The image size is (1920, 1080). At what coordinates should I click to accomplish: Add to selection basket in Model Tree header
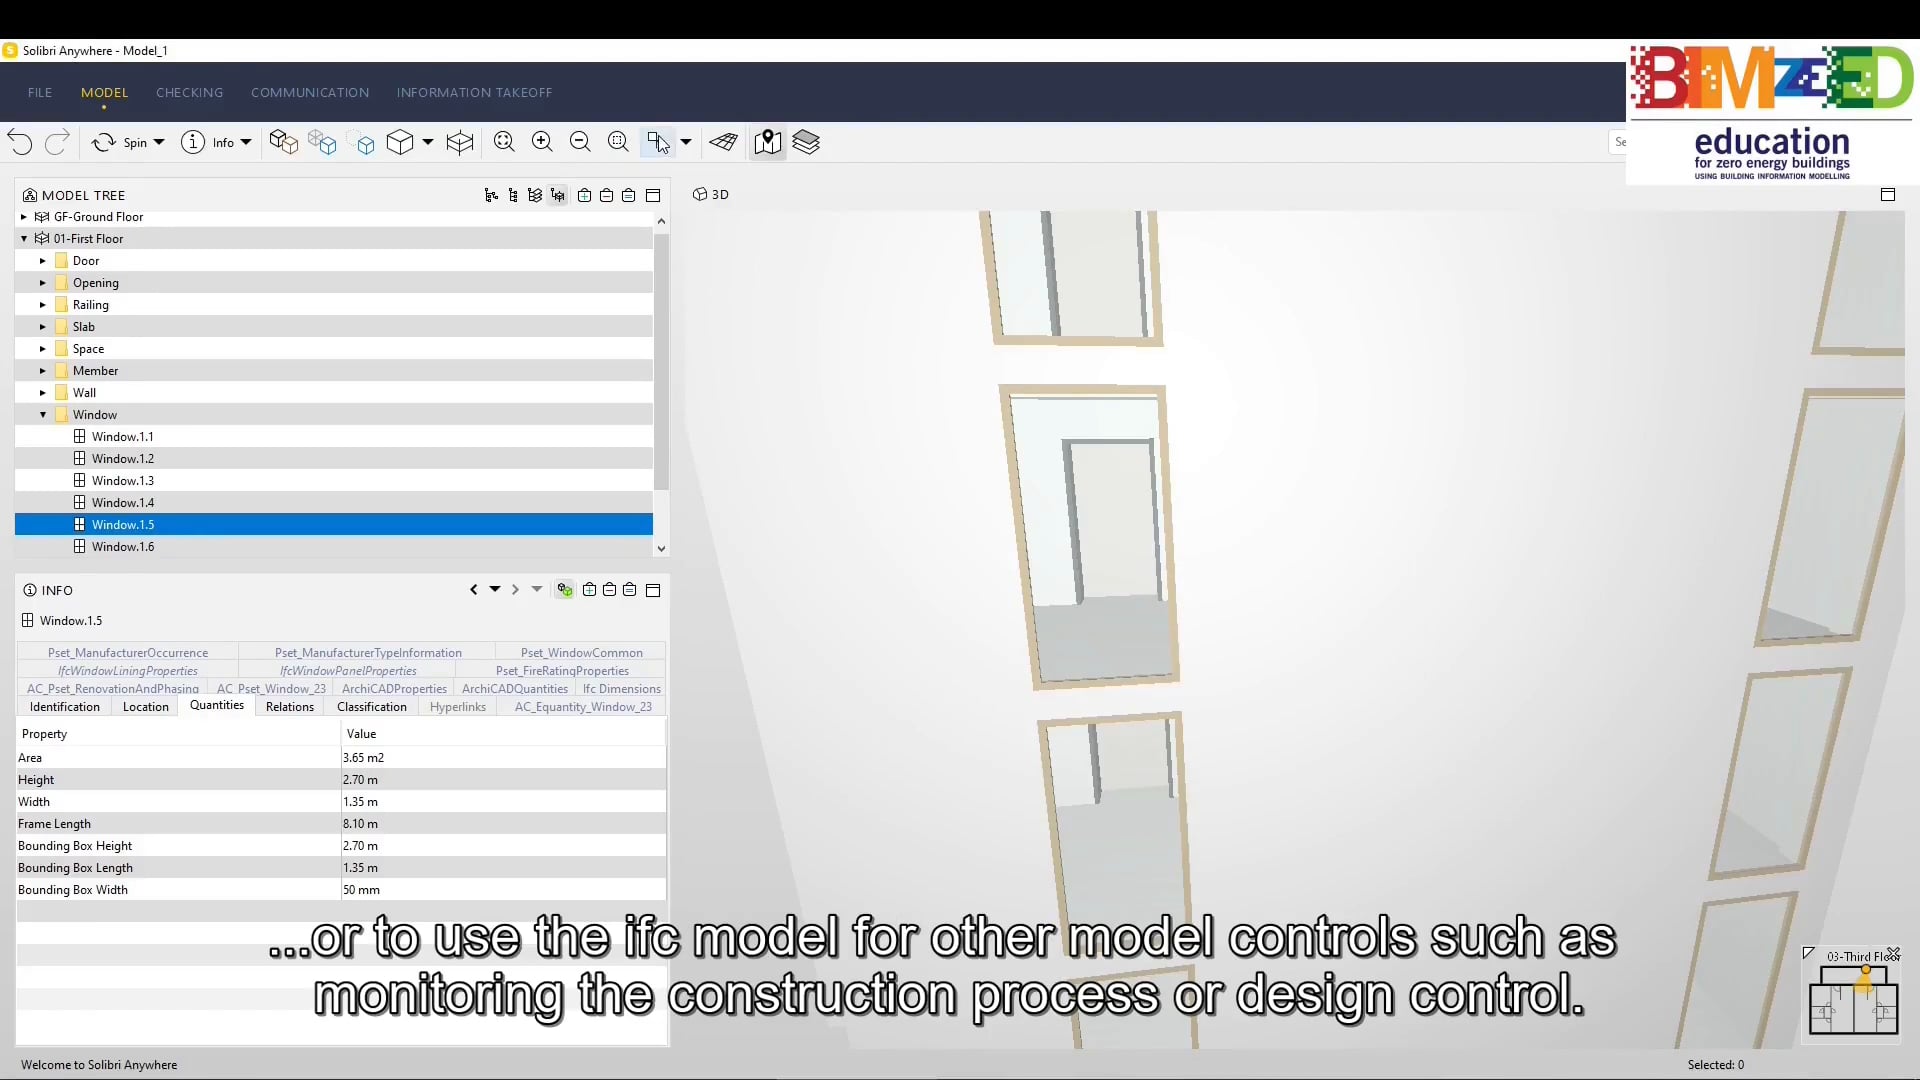584,195
